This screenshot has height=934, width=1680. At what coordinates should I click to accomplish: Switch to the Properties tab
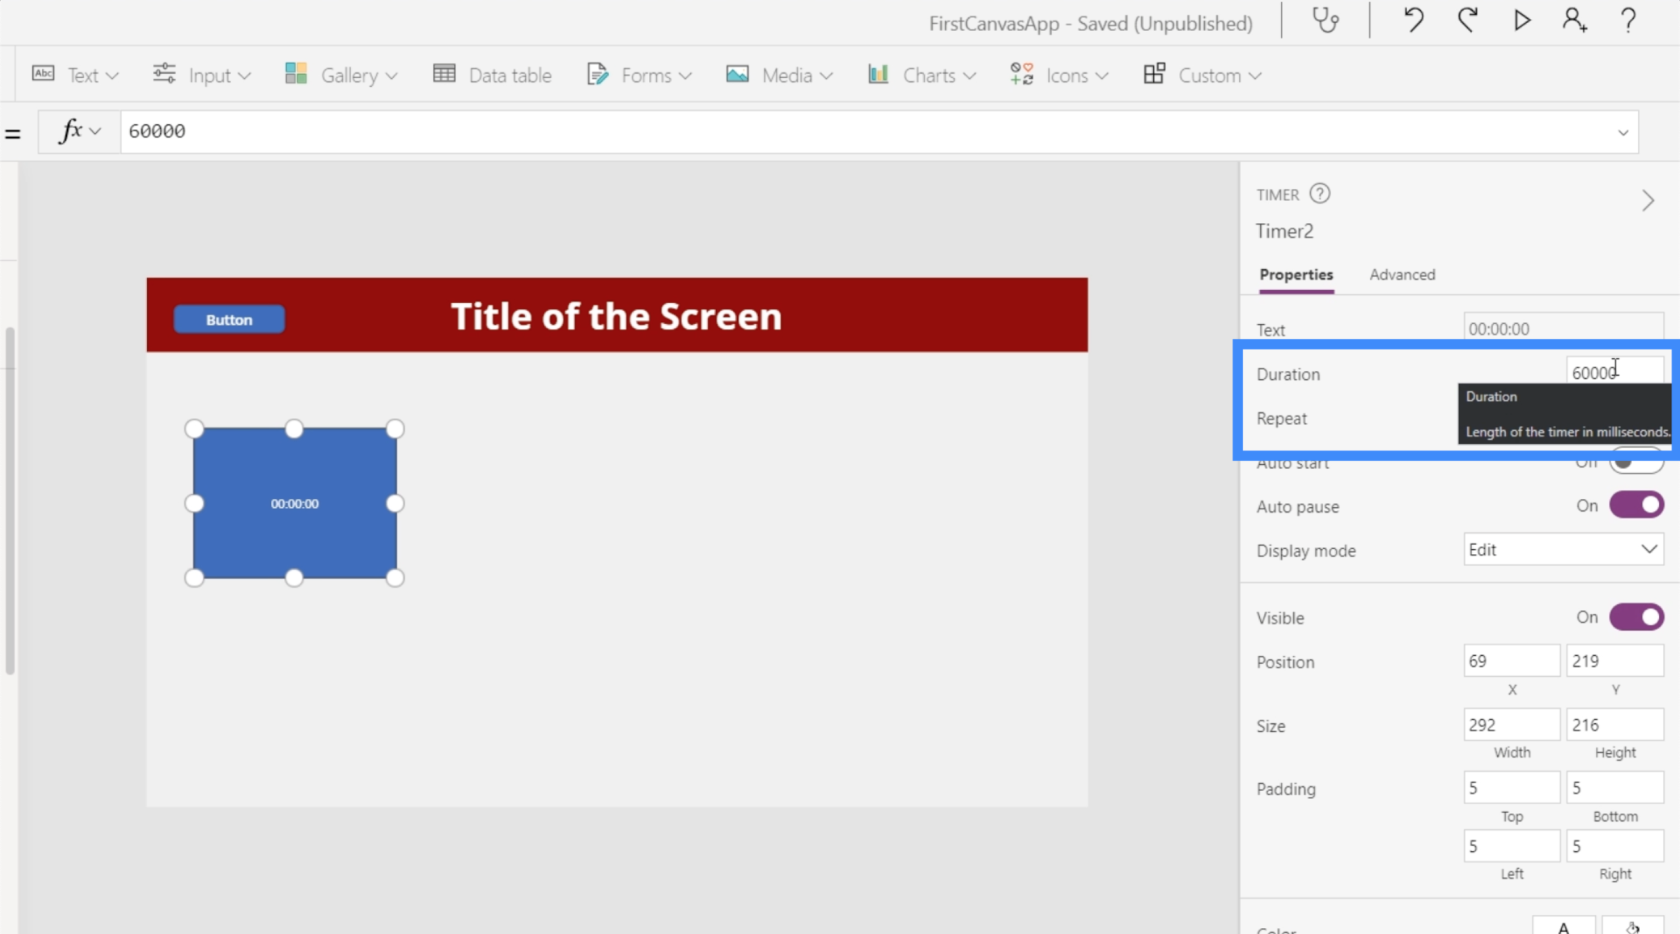[1296, 274]
